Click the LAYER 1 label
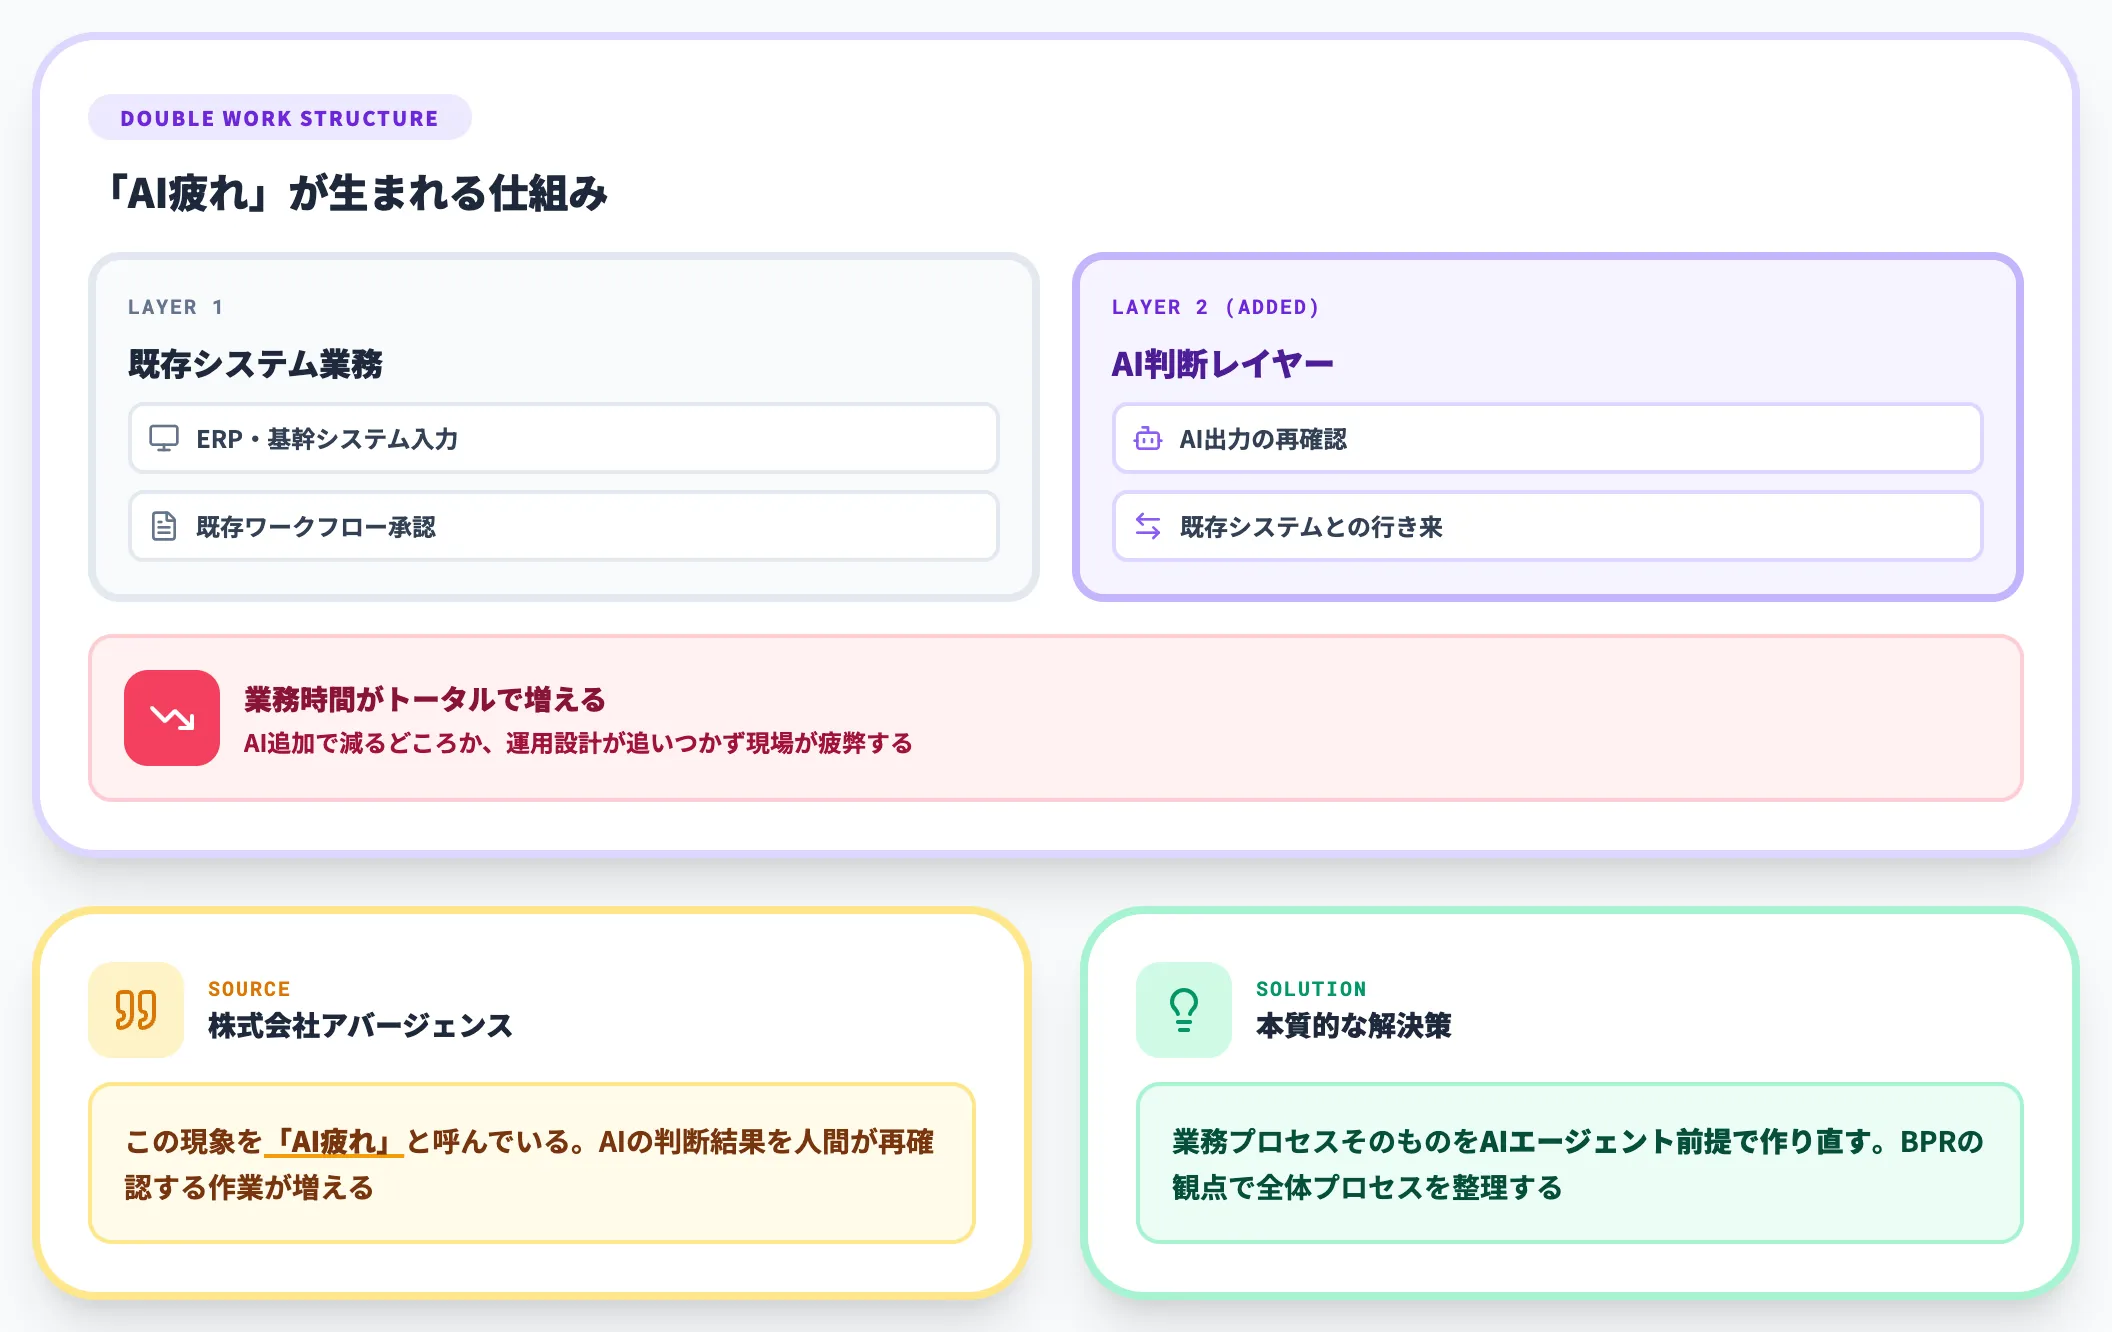The height and width of the screenshot is (1332, 2112). [x=176, y=307]
